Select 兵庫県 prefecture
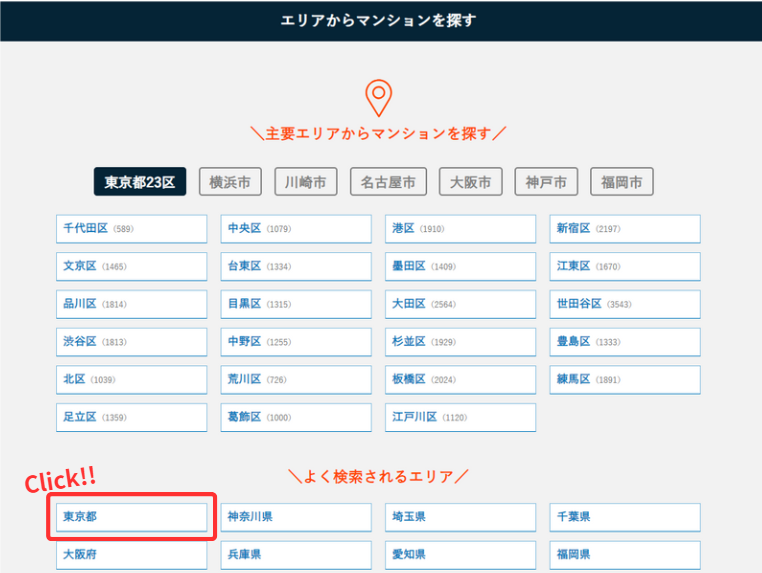The image size is (762, 573). point(296,555)
